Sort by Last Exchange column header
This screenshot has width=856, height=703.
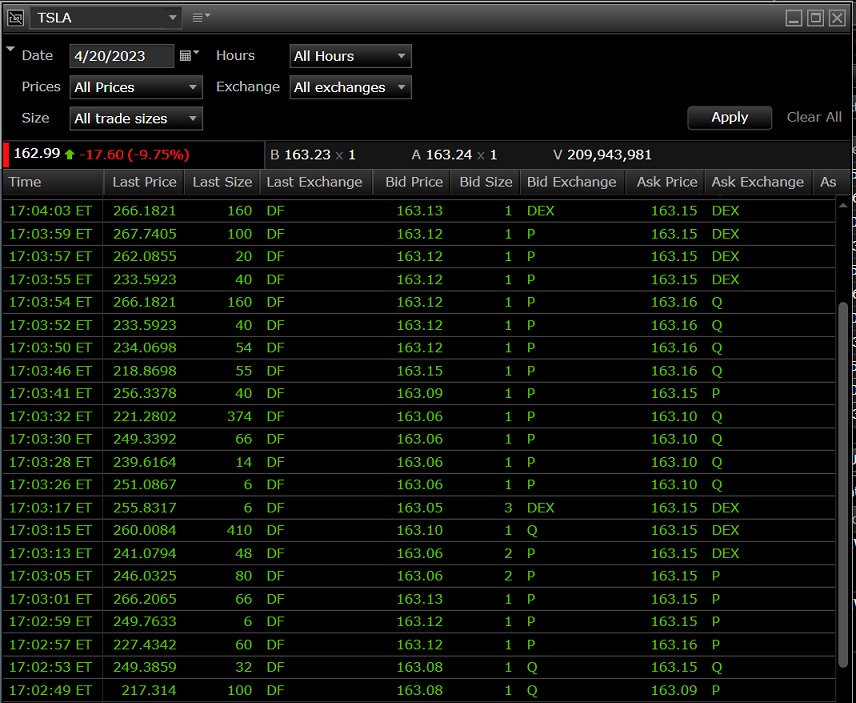(x=315, y=182)
